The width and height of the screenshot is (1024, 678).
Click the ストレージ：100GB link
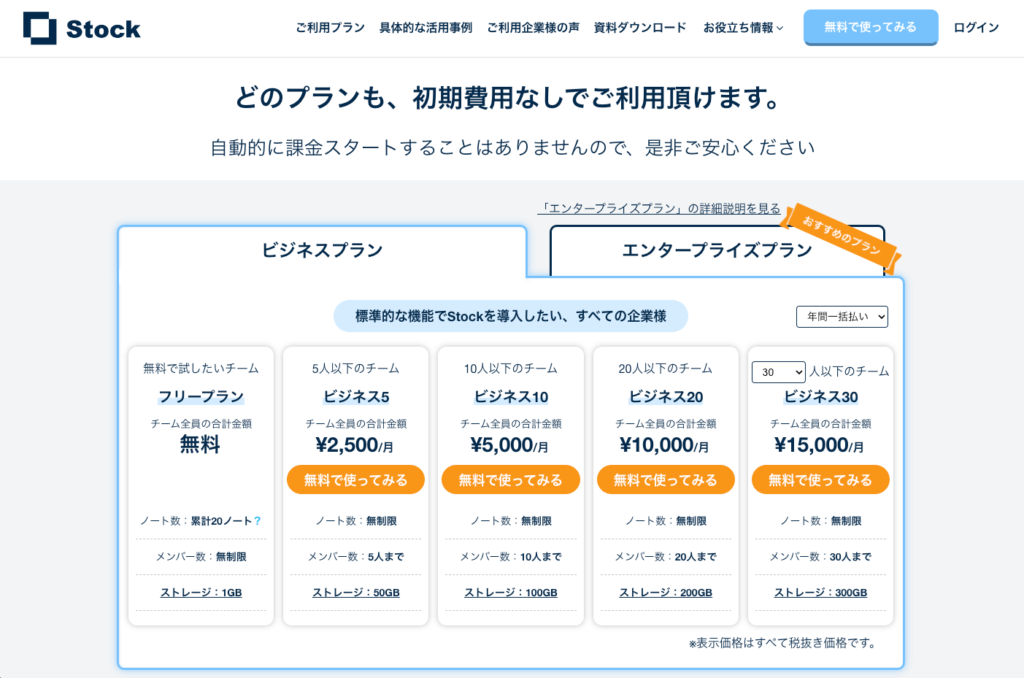click(511, 593)
